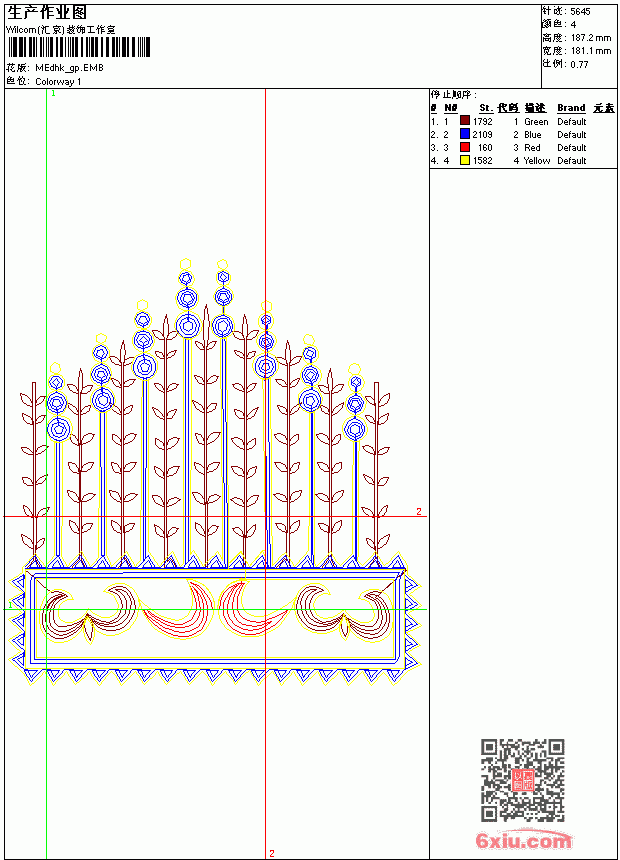Click the 'Wilcom(汇京)' studio name line
620x860 pixels.
pyautogui.click(x=61, y=30)
